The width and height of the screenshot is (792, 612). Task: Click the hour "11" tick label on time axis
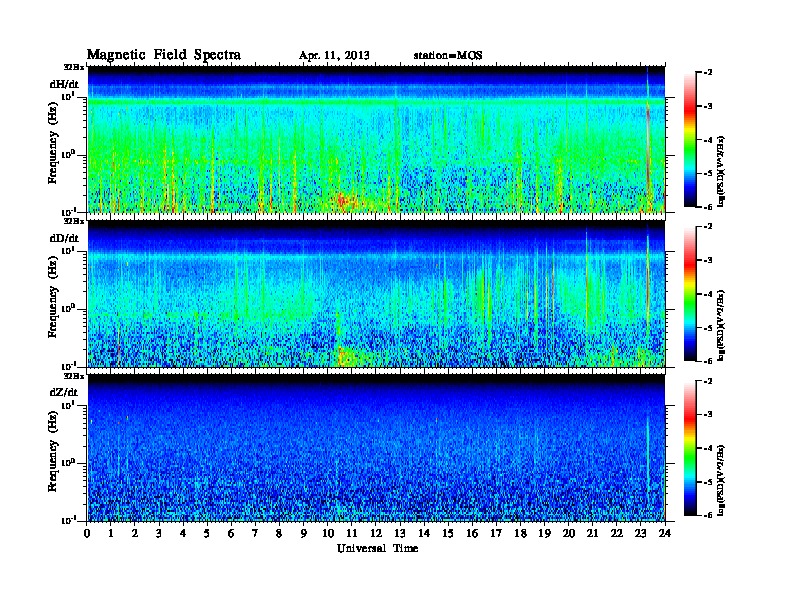pyautogui.click(x=352, y=533)
